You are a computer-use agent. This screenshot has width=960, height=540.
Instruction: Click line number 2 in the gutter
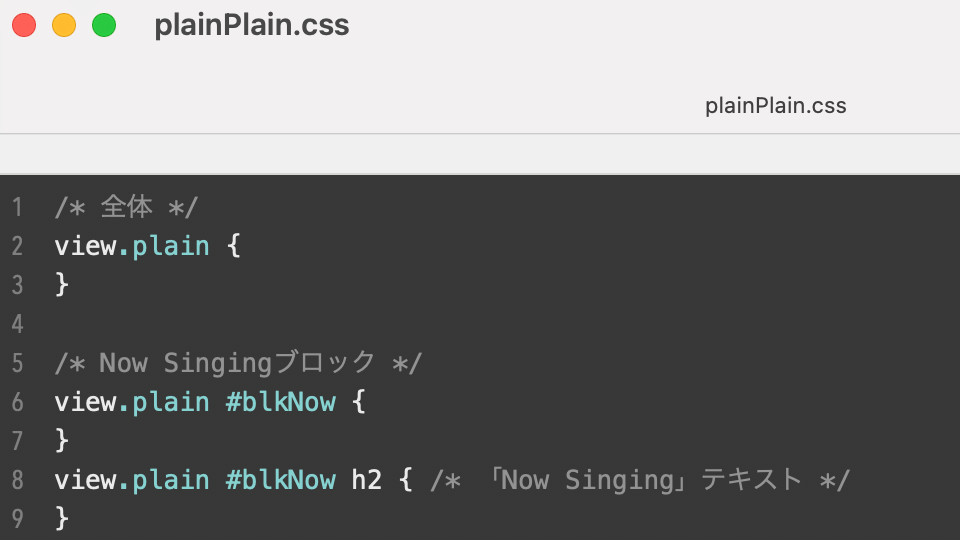coord(17,246)
